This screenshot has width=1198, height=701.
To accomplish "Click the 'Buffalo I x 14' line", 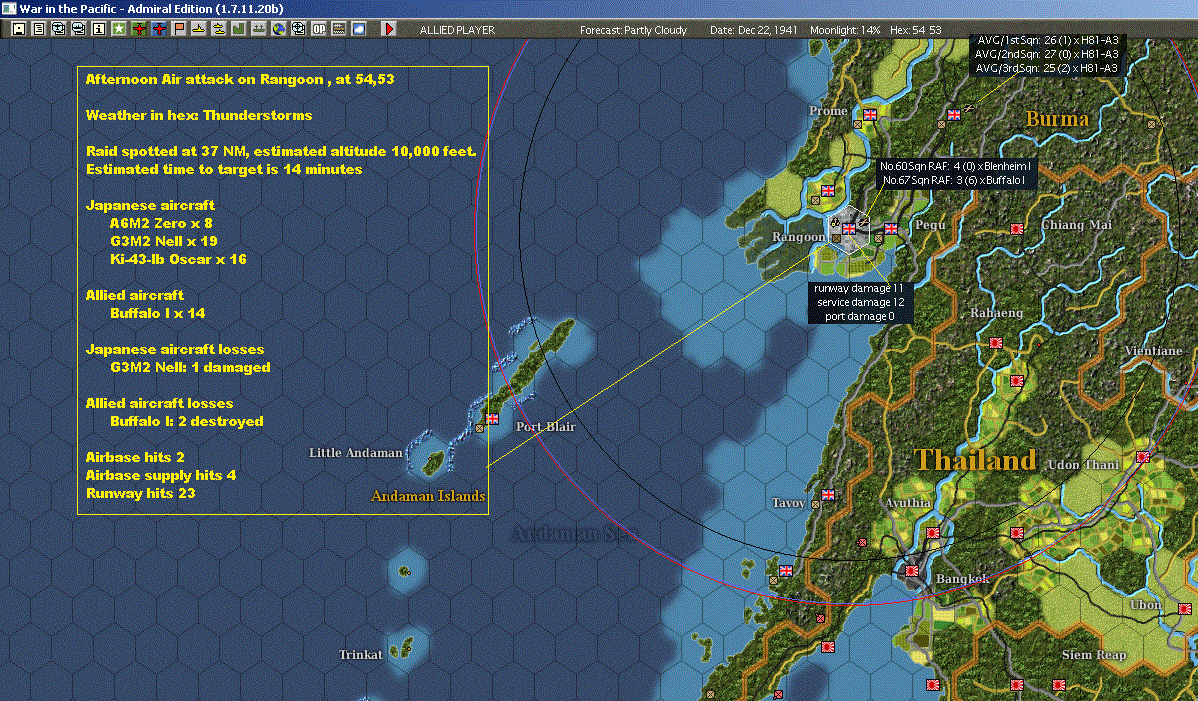I will (x=157, y=313).
